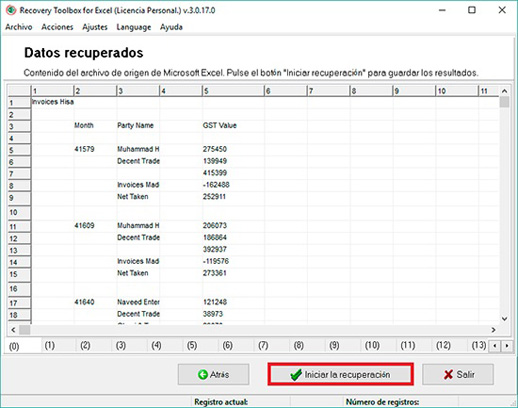Click the 'Party Name' cell
The image size is (518, 408).
(138, 126)
